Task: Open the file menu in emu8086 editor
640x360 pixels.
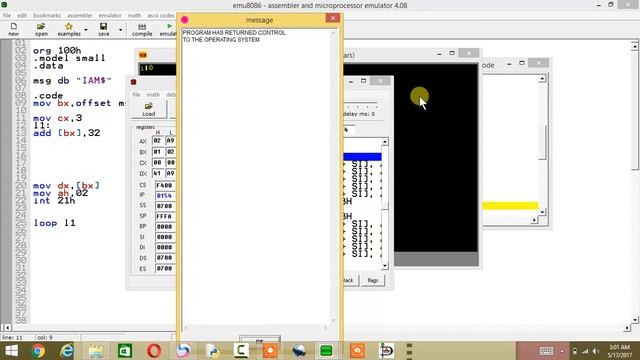Action: 7,15
